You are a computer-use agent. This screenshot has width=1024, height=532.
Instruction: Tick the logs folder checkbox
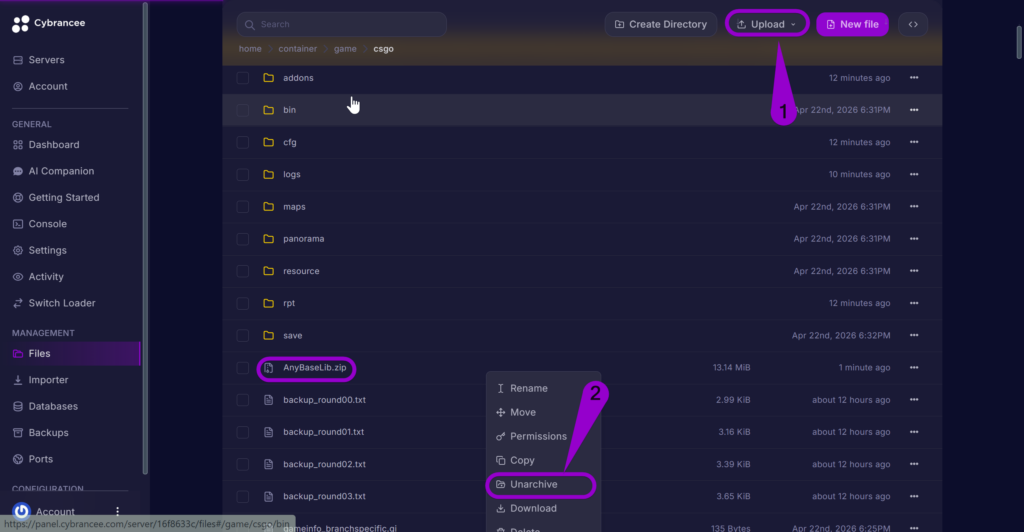(x=243, y=174)
